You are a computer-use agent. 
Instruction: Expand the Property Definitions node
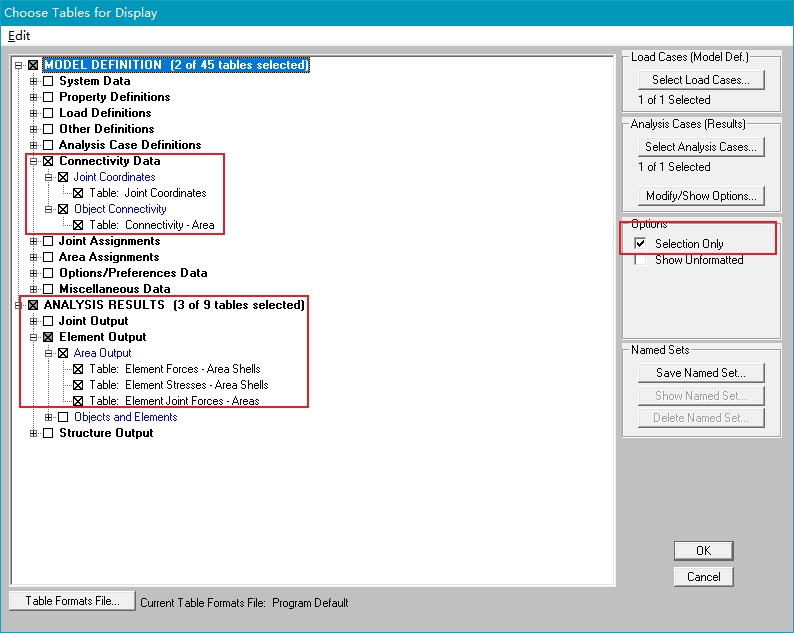pos(33,97)
